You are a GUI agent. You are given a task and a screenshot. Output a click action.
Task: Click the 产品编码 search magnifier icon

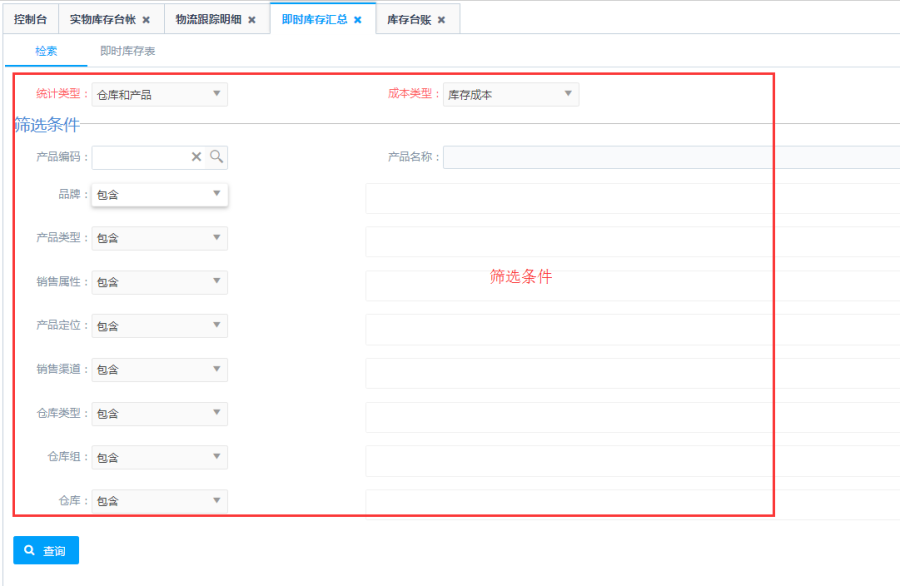coord(216,157)
